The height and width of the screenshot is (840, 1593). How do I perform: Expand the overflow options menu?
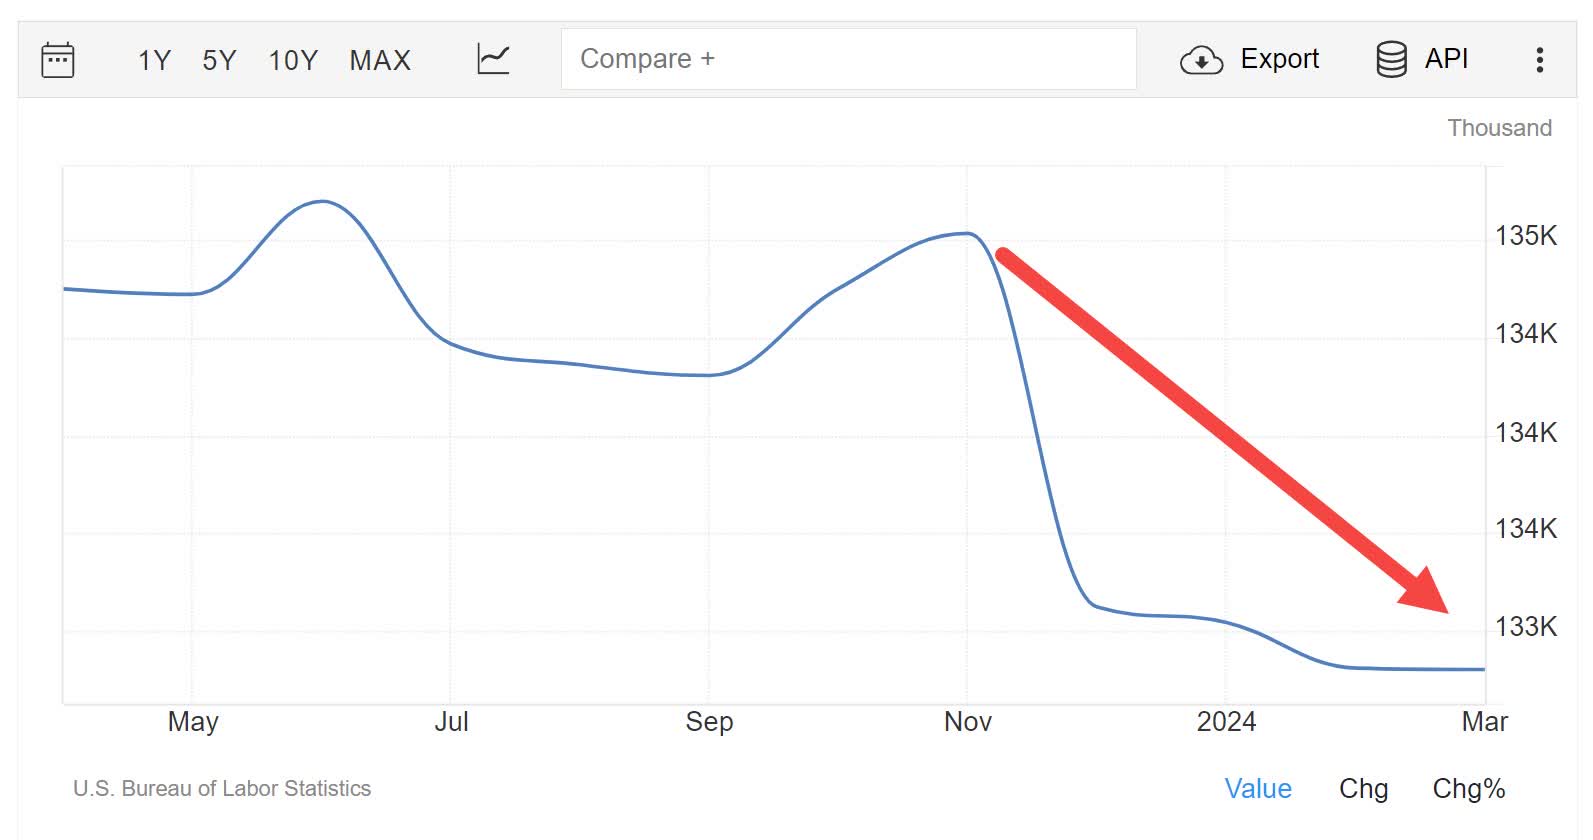1537,60
